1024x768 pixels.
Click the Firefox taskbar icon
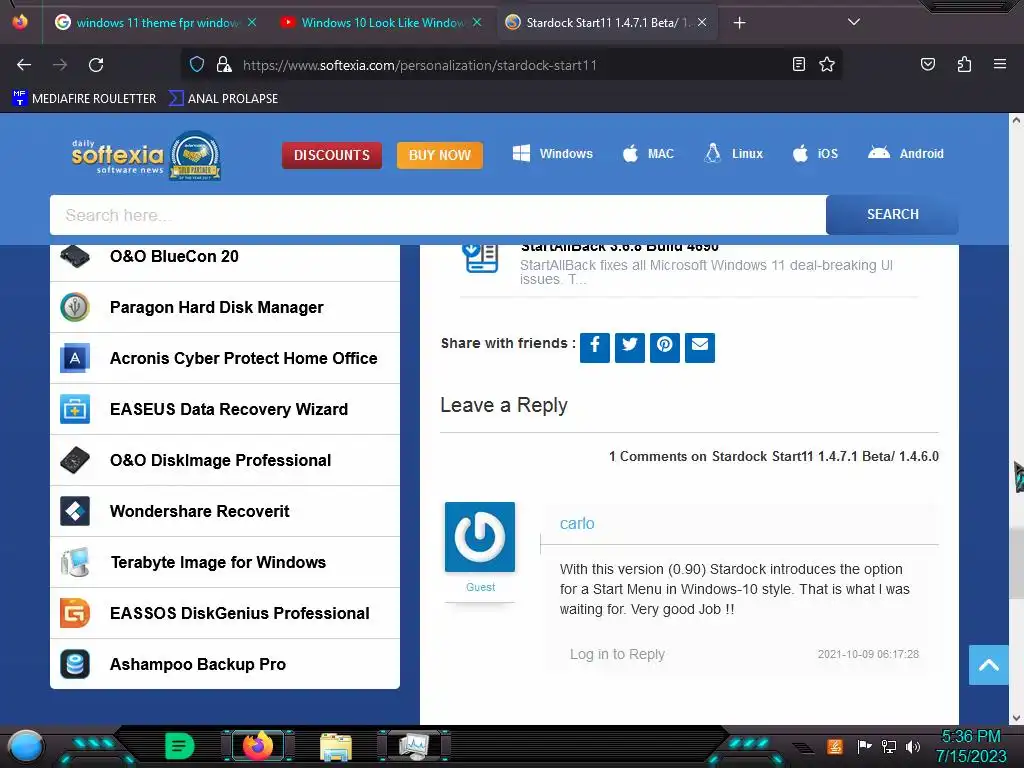257,746
